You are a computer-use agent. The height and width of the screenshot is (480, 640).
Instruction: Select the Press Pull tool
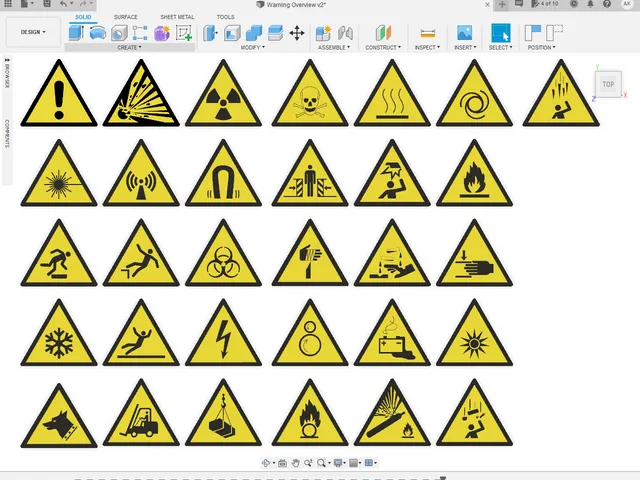[210, 33]
